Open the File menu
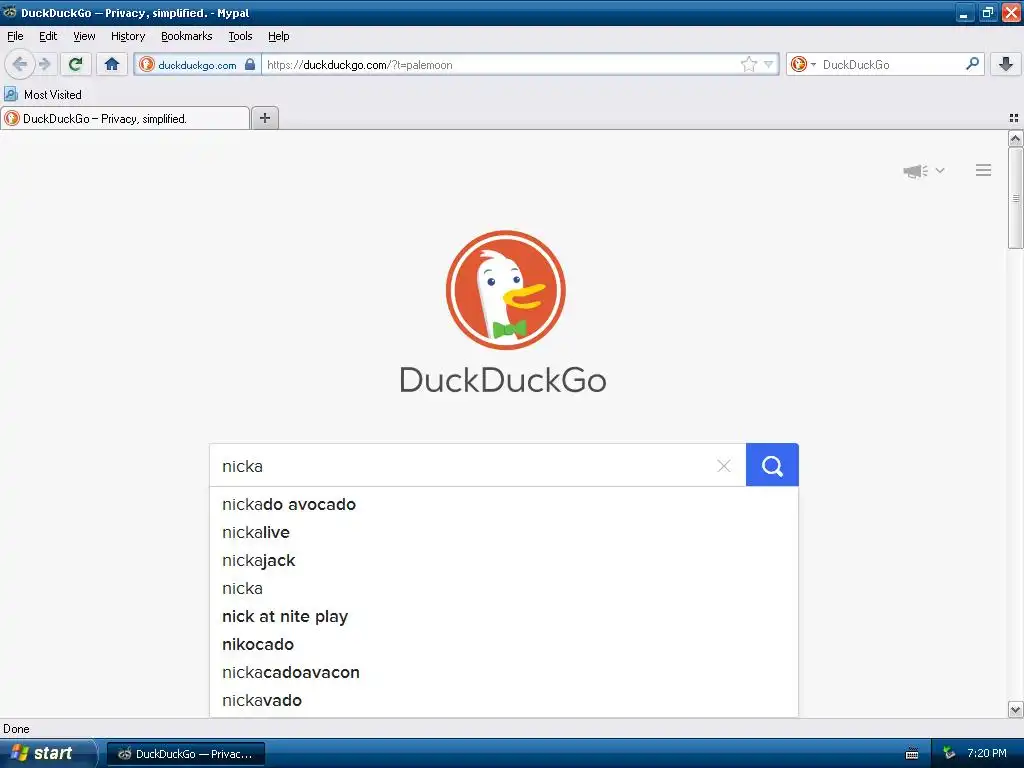Viewport: 1024px width, 768px height. [x=15, y=36]
